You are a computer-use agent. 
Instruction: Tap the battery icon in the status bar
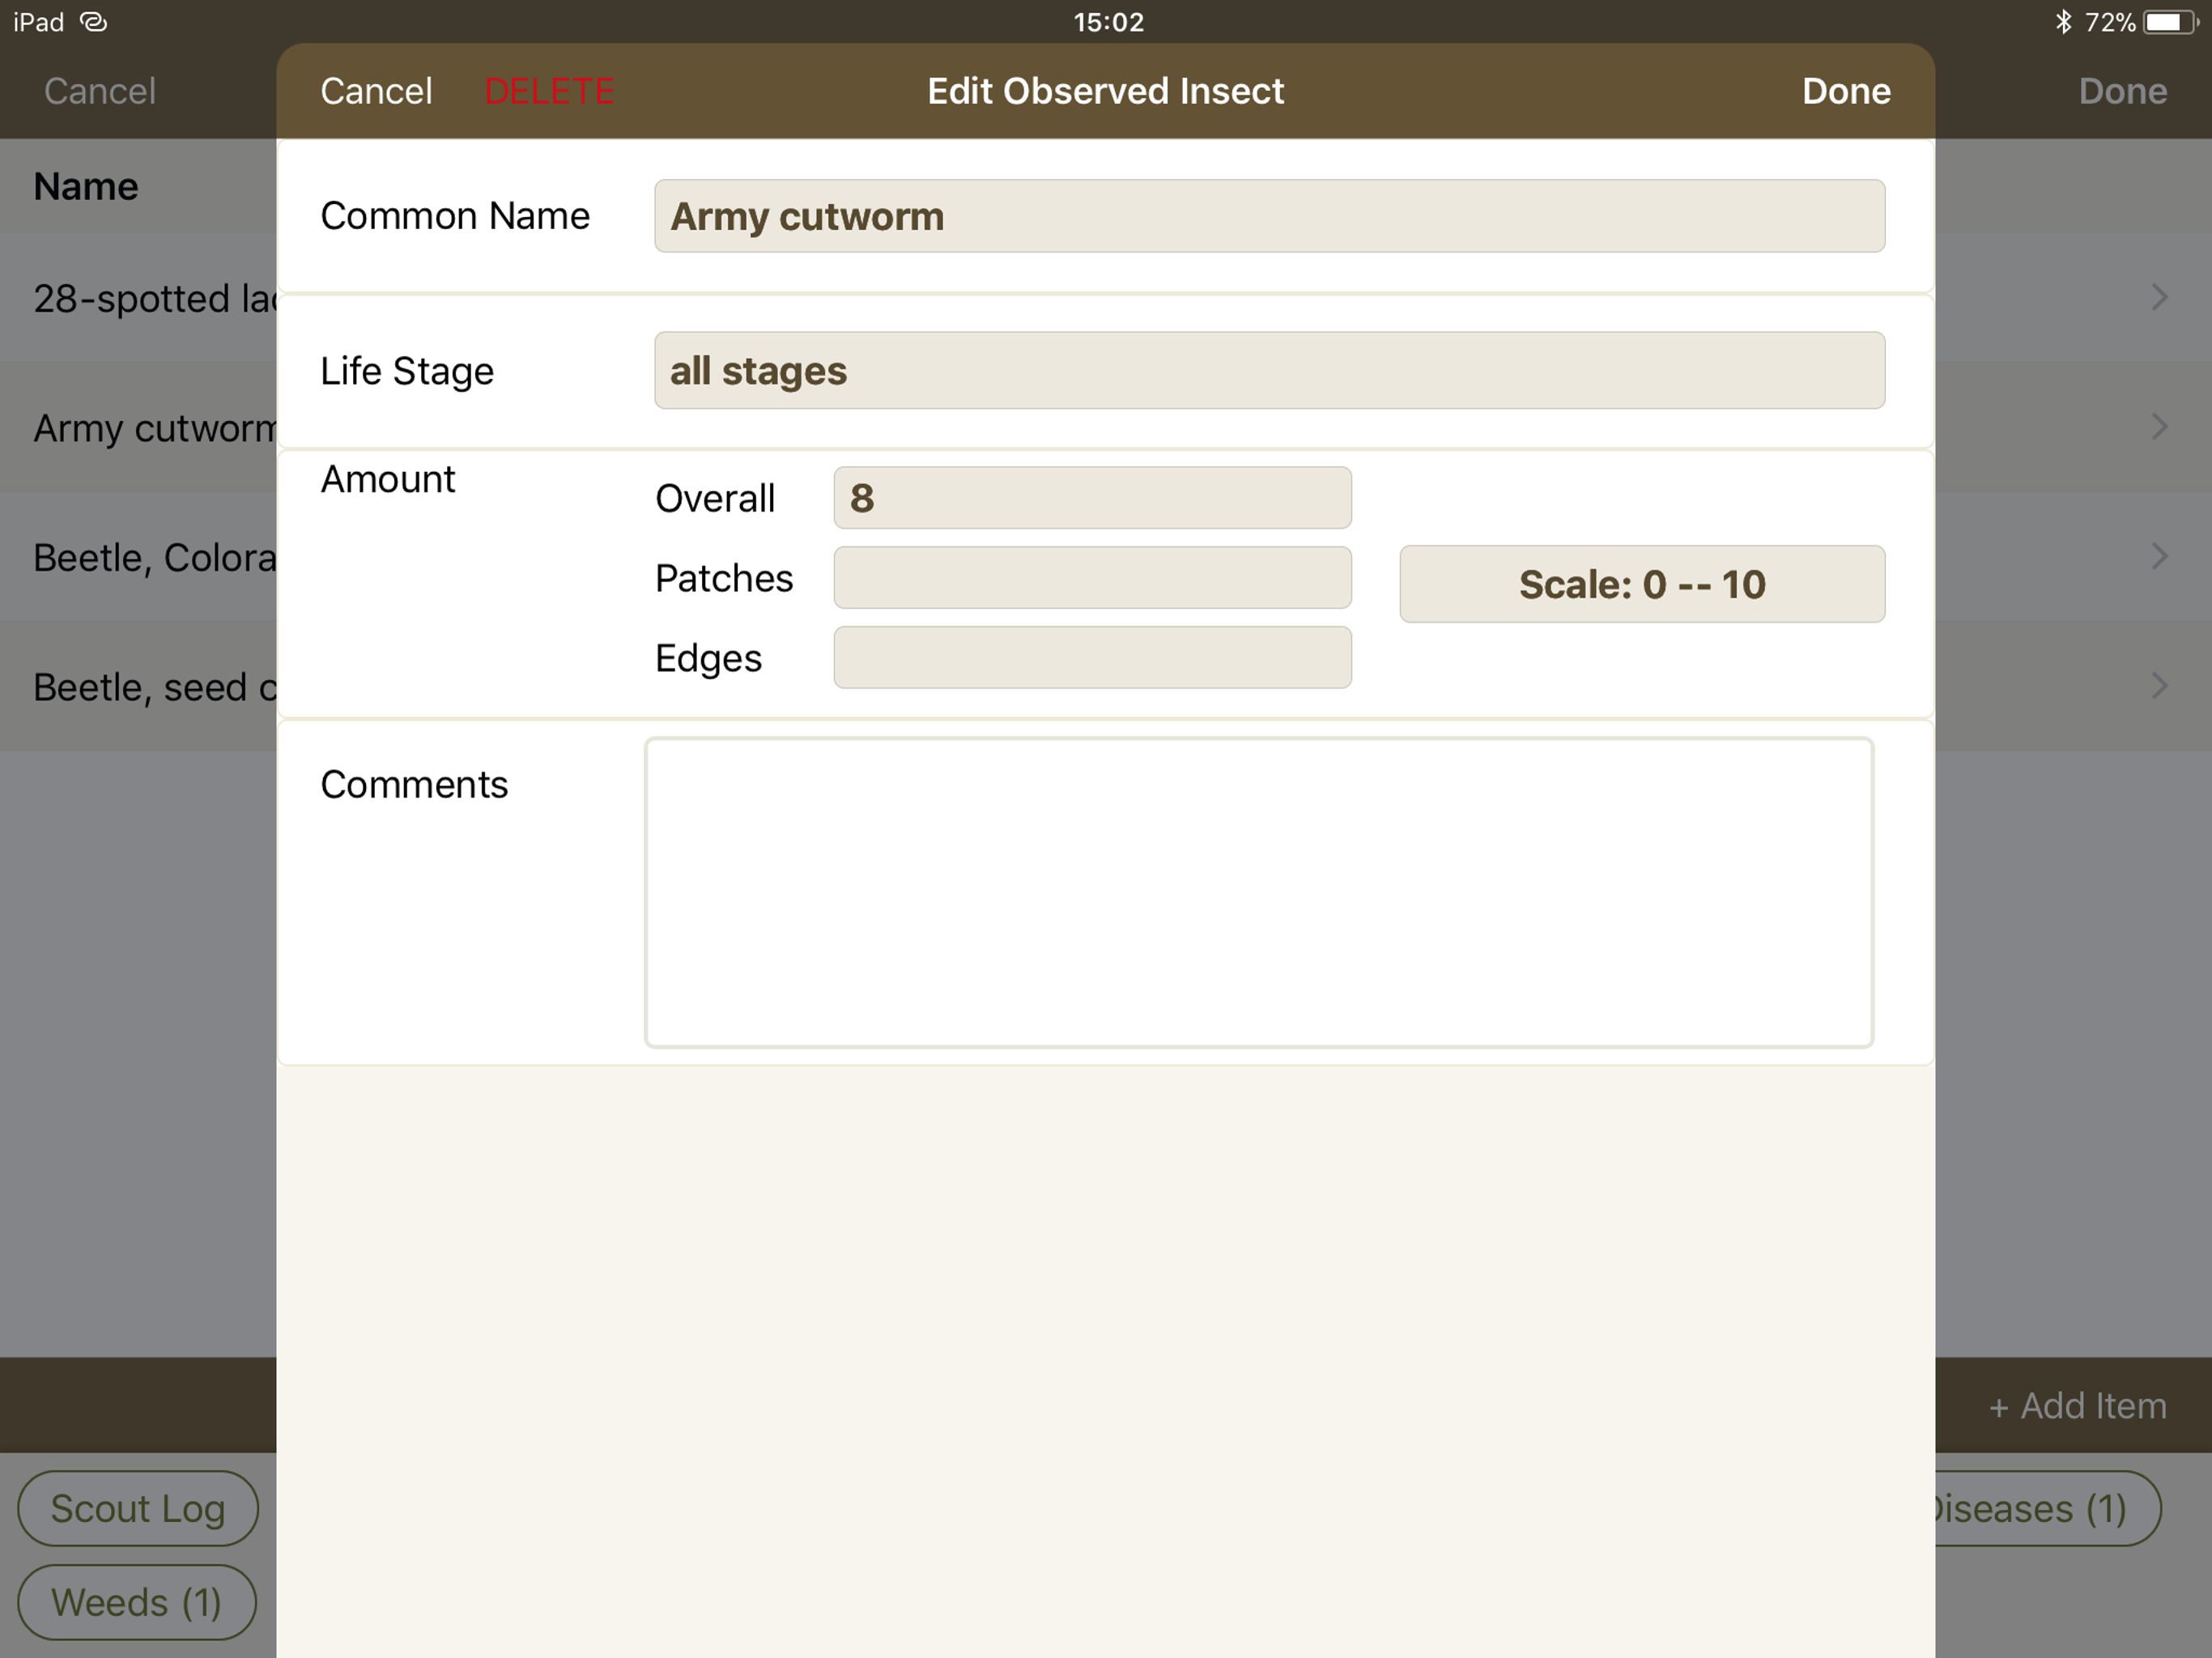point(2172,22)
